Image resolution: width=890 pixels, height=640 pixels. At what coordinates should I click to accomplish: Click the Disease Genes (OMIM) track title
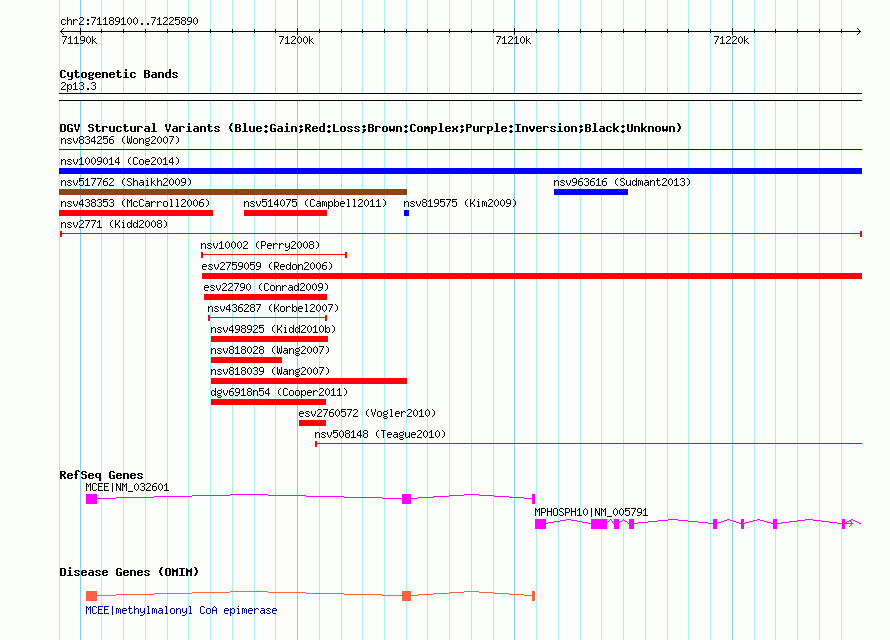pyautogui.click(x=129, y=572)
